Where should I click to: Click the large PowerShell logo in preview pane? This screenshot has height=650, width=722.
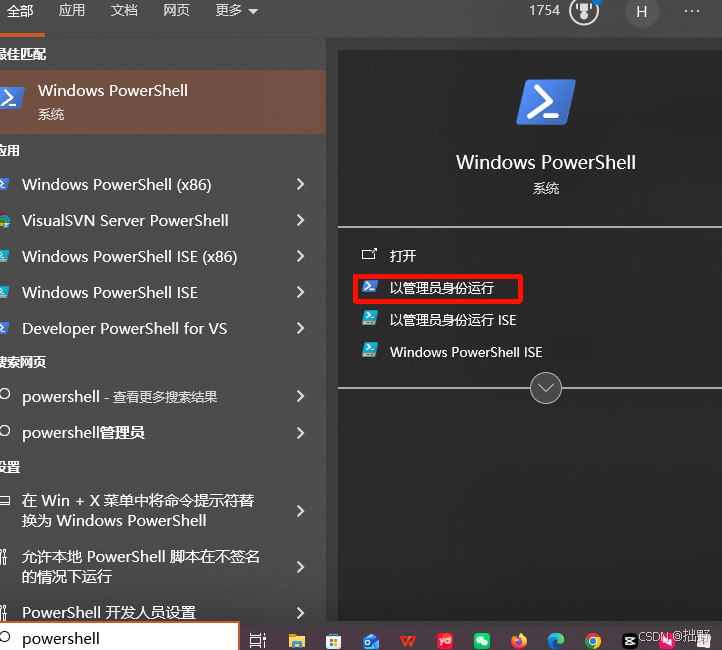click(546, 102)
